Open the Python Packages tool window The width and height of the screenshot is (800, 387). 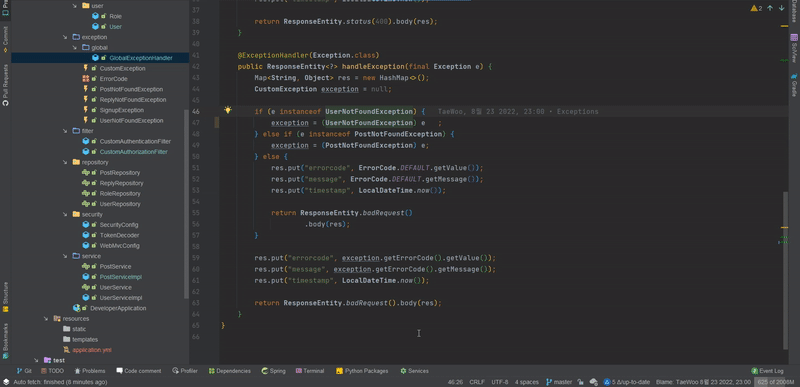362,371
